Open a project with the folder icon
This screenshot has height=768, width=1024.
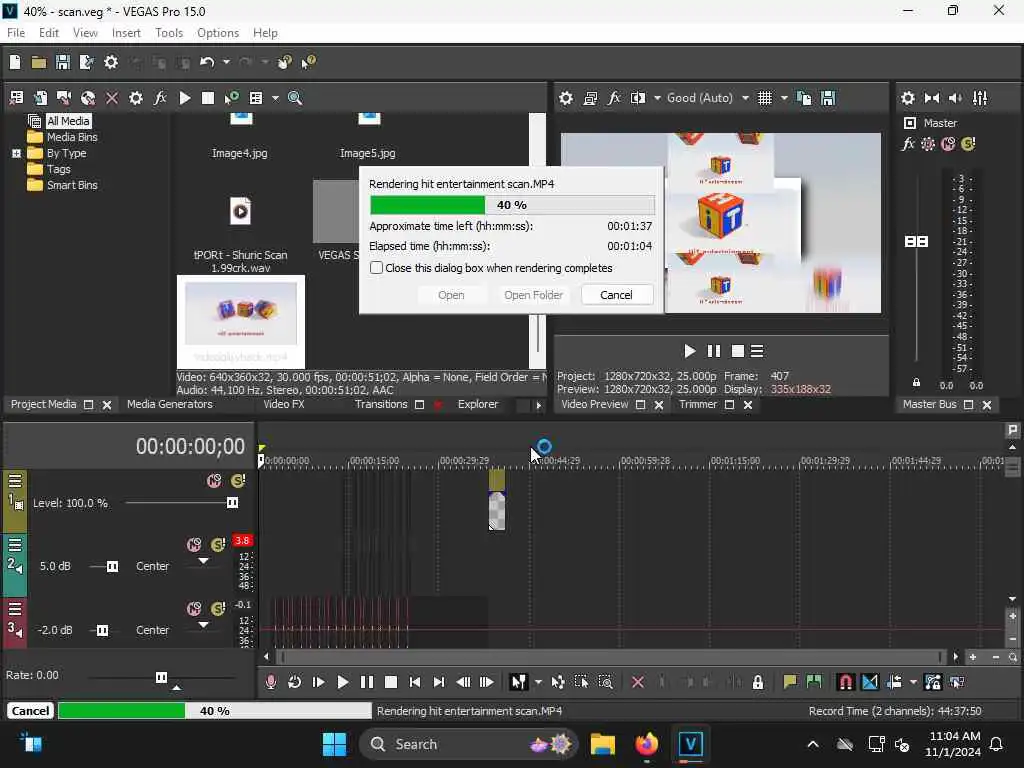(x=39, y=62)
